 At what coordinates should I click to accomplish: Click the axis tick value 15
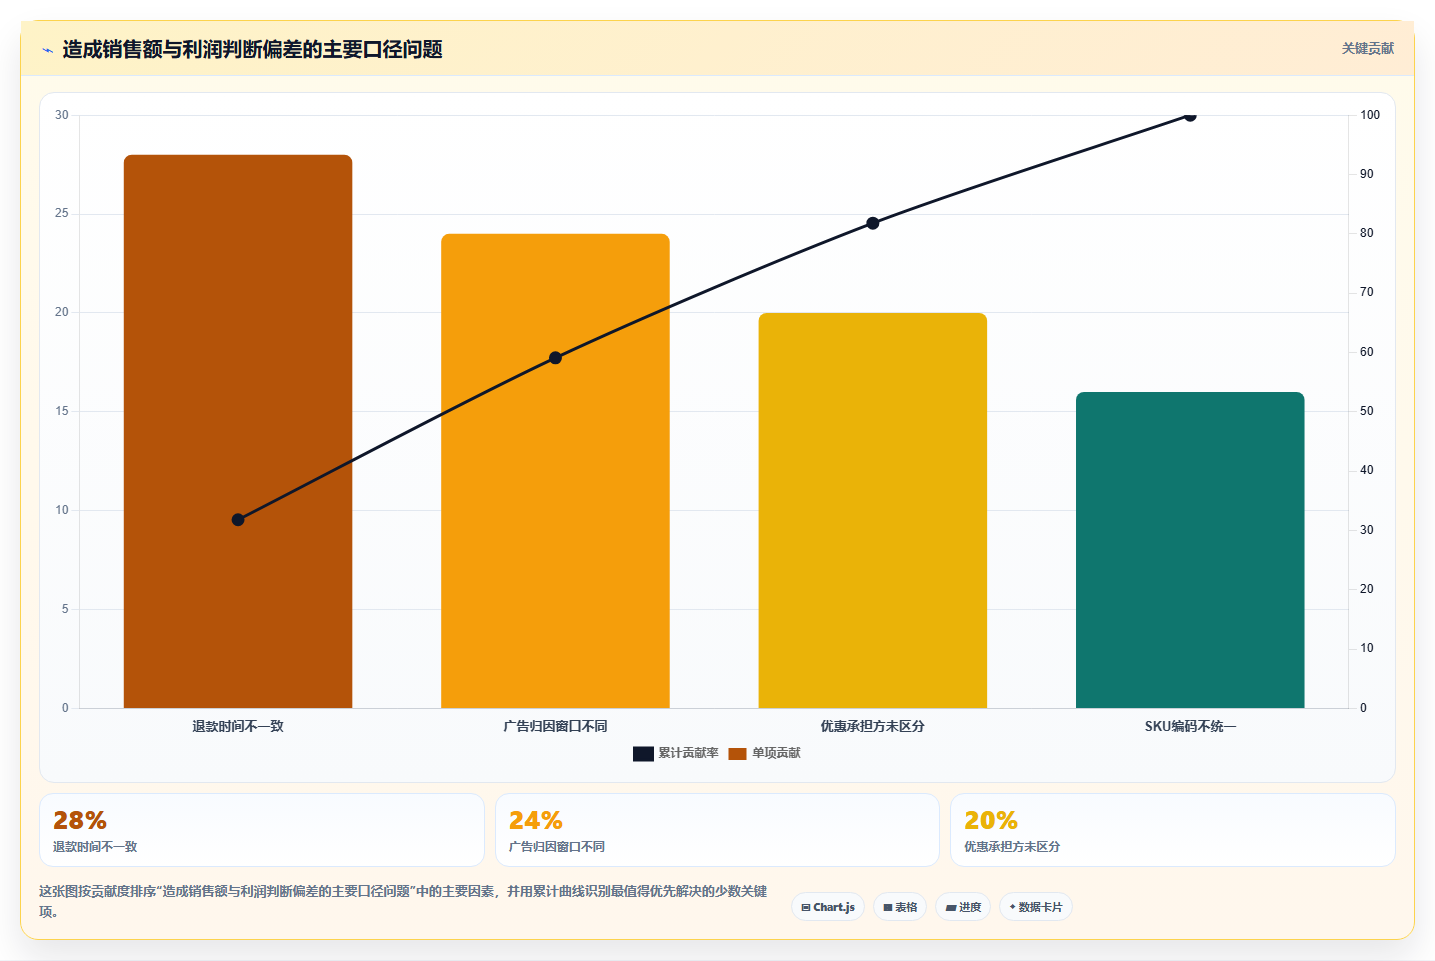tap(62, 411)
